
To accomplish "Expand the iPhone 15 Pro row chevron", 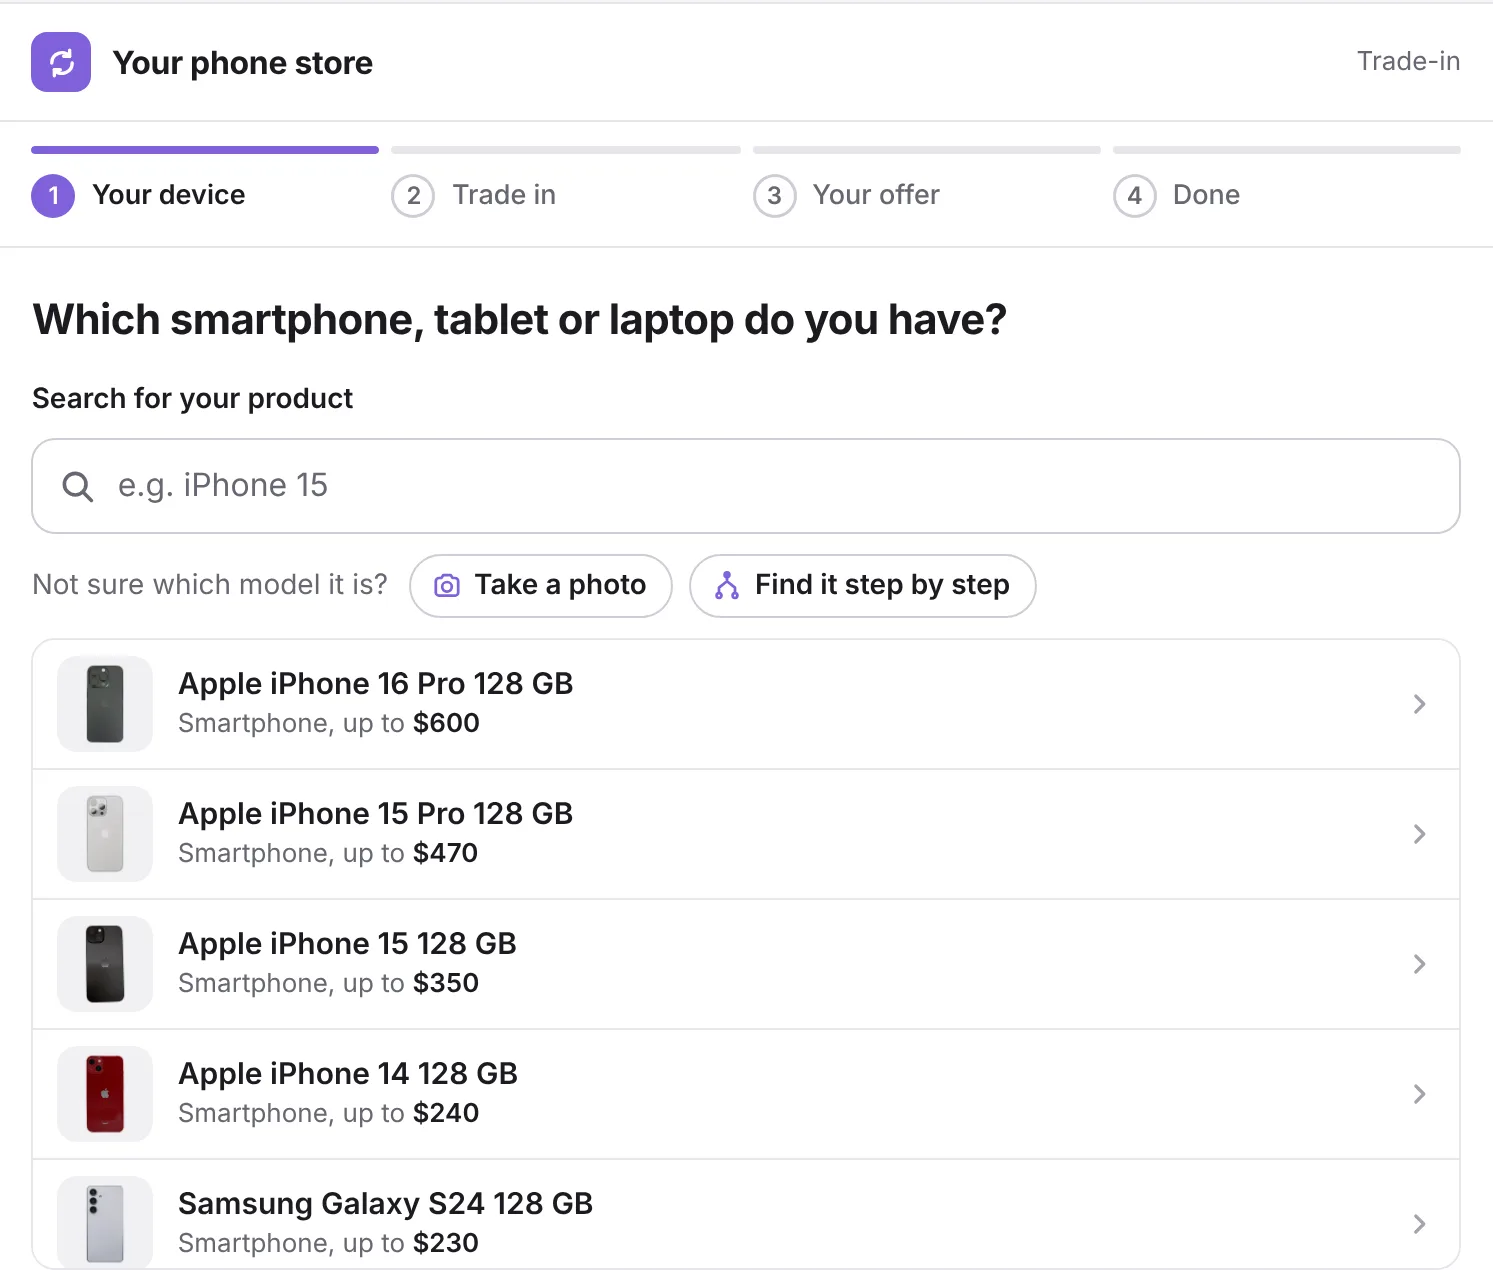I will [x=1419, y=834].
